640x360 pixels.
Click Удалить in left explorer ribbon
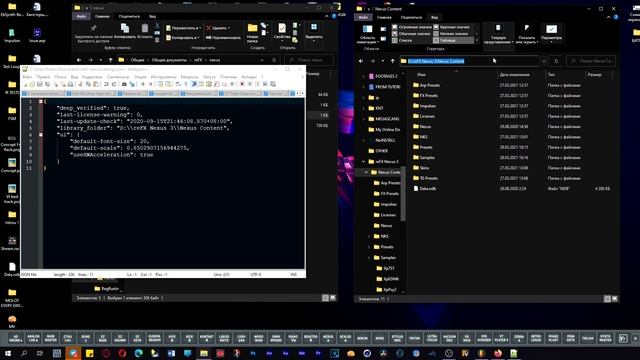coord(218,28)
